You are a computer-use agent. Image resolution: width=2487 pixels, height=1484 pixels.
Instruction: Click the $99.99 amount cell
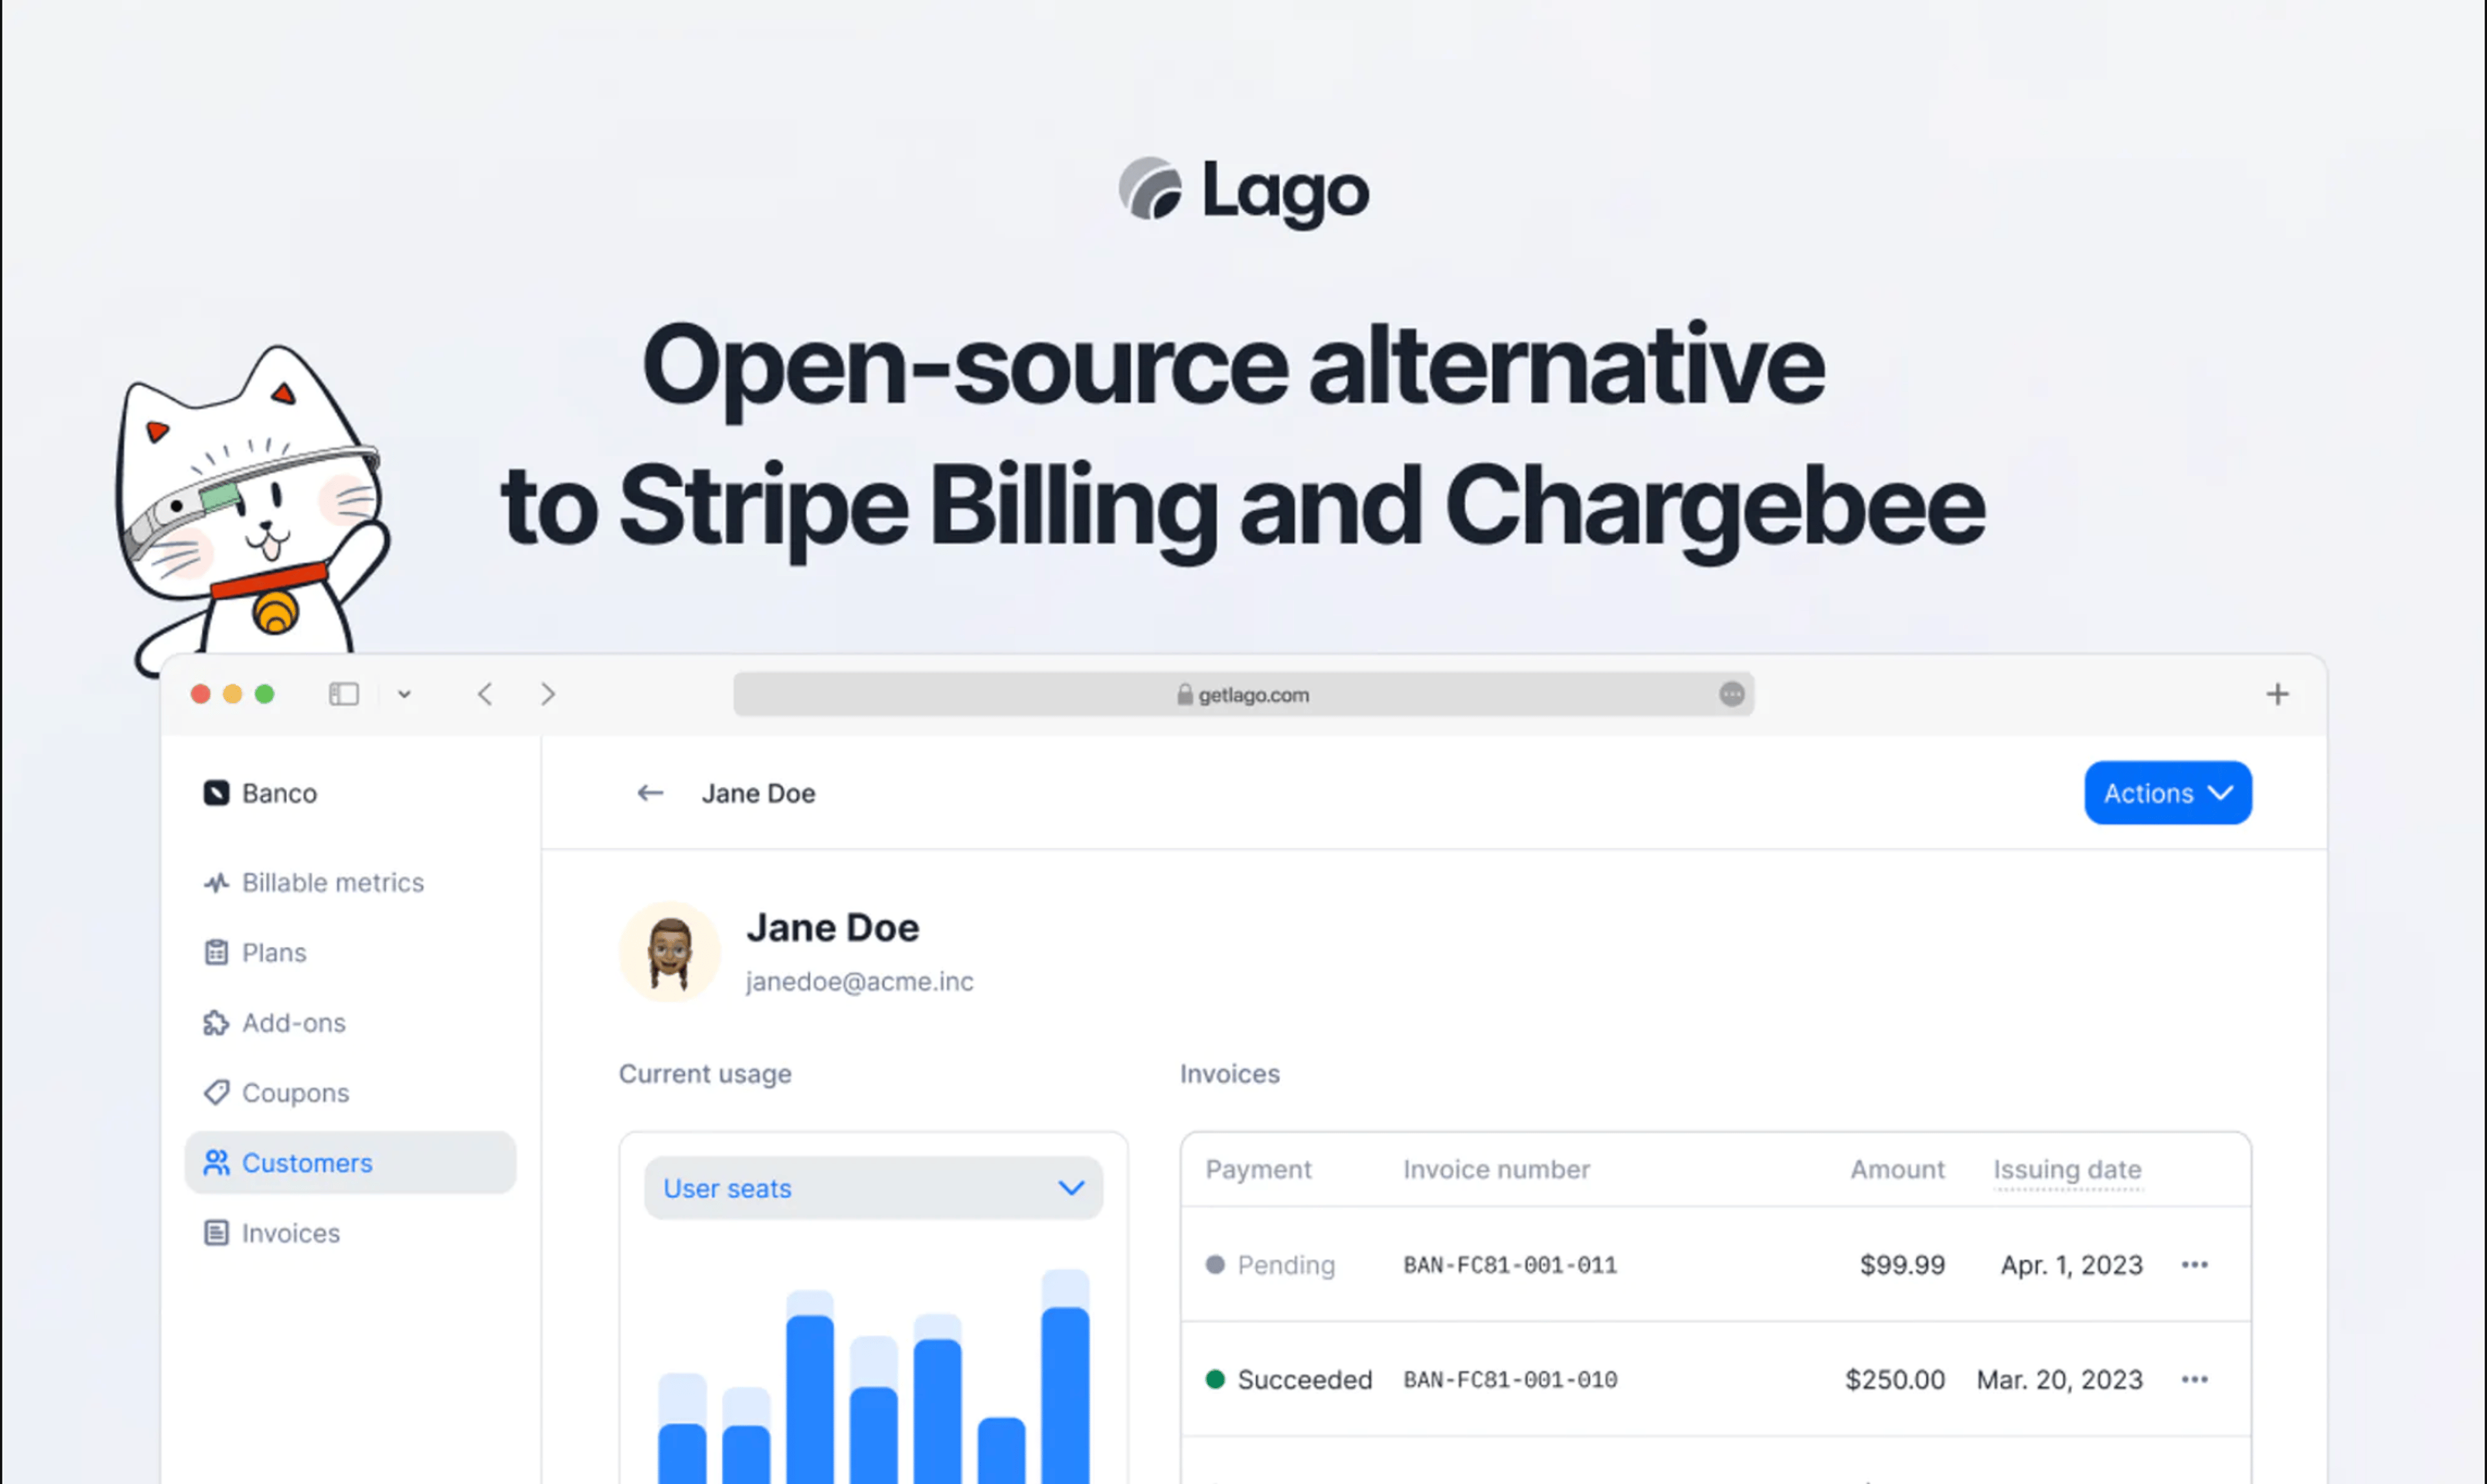click(x=1902, y=1265)
